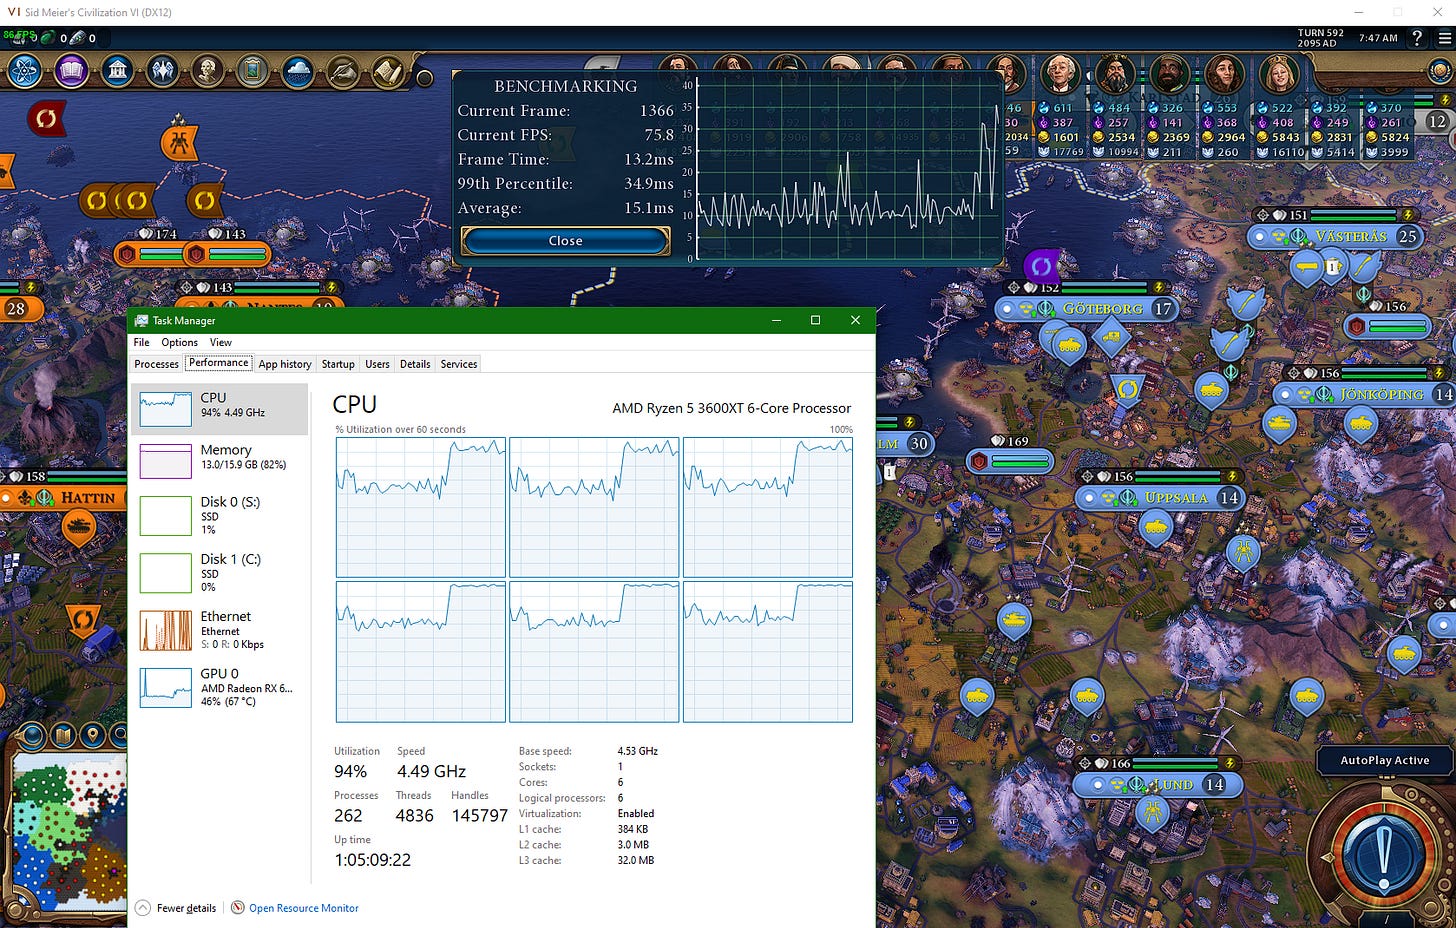The height and width of the screenshot is (928, 1456).
Task: Click the TURN 592 indicator
Action: 1320,33
